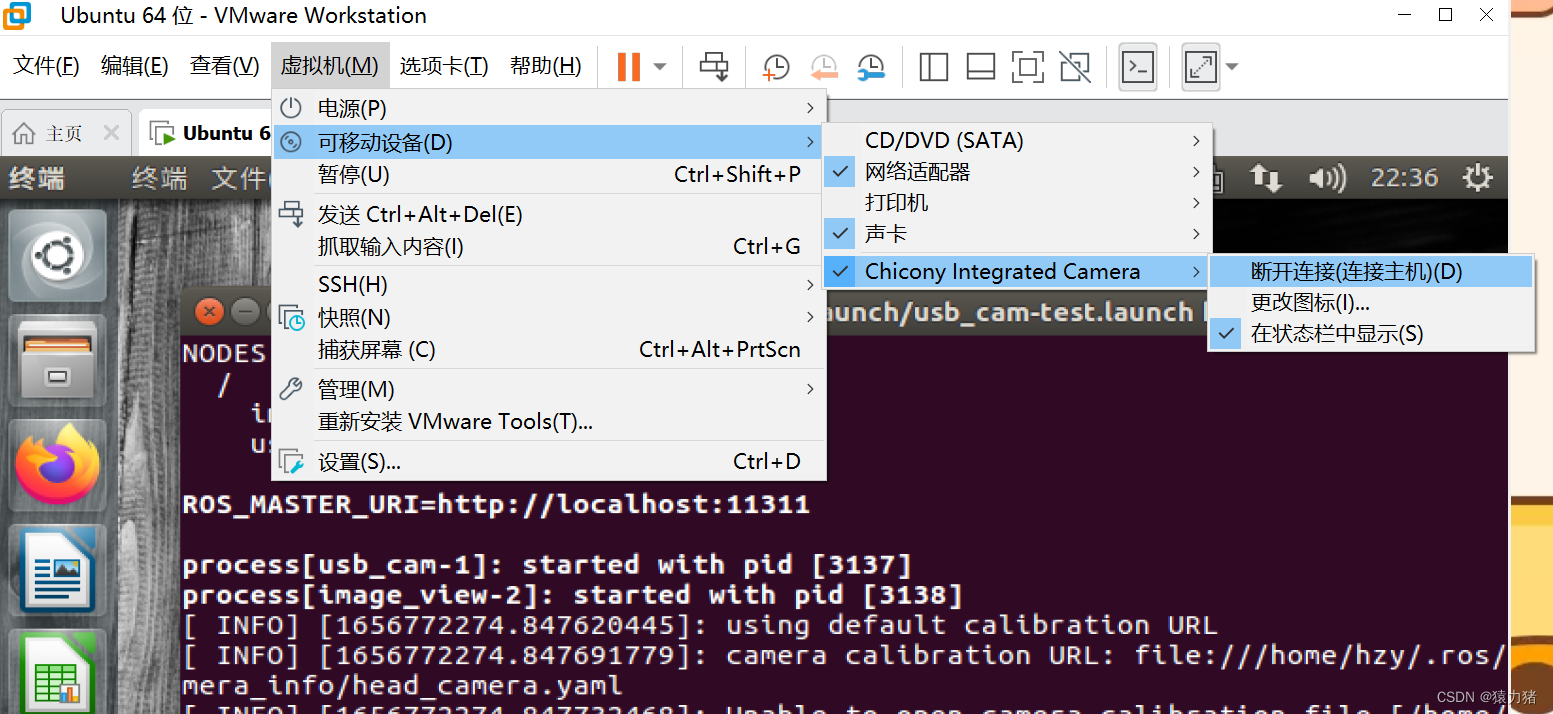Click the process[image_view-2] started line
This screenshot has height=714, width=1553.
click(x=572, y=596)
